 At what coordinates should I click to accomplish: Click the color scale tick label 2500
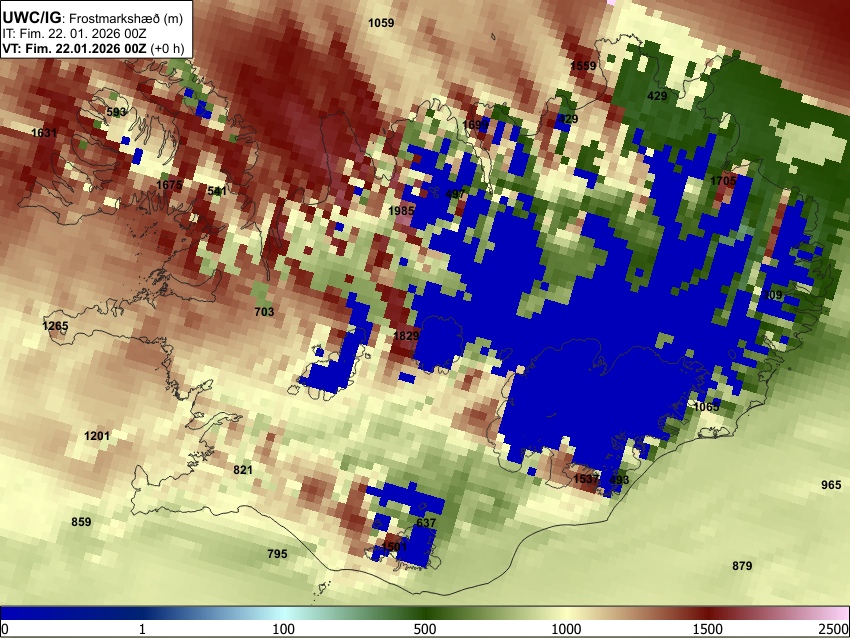(x=834, y=629)
